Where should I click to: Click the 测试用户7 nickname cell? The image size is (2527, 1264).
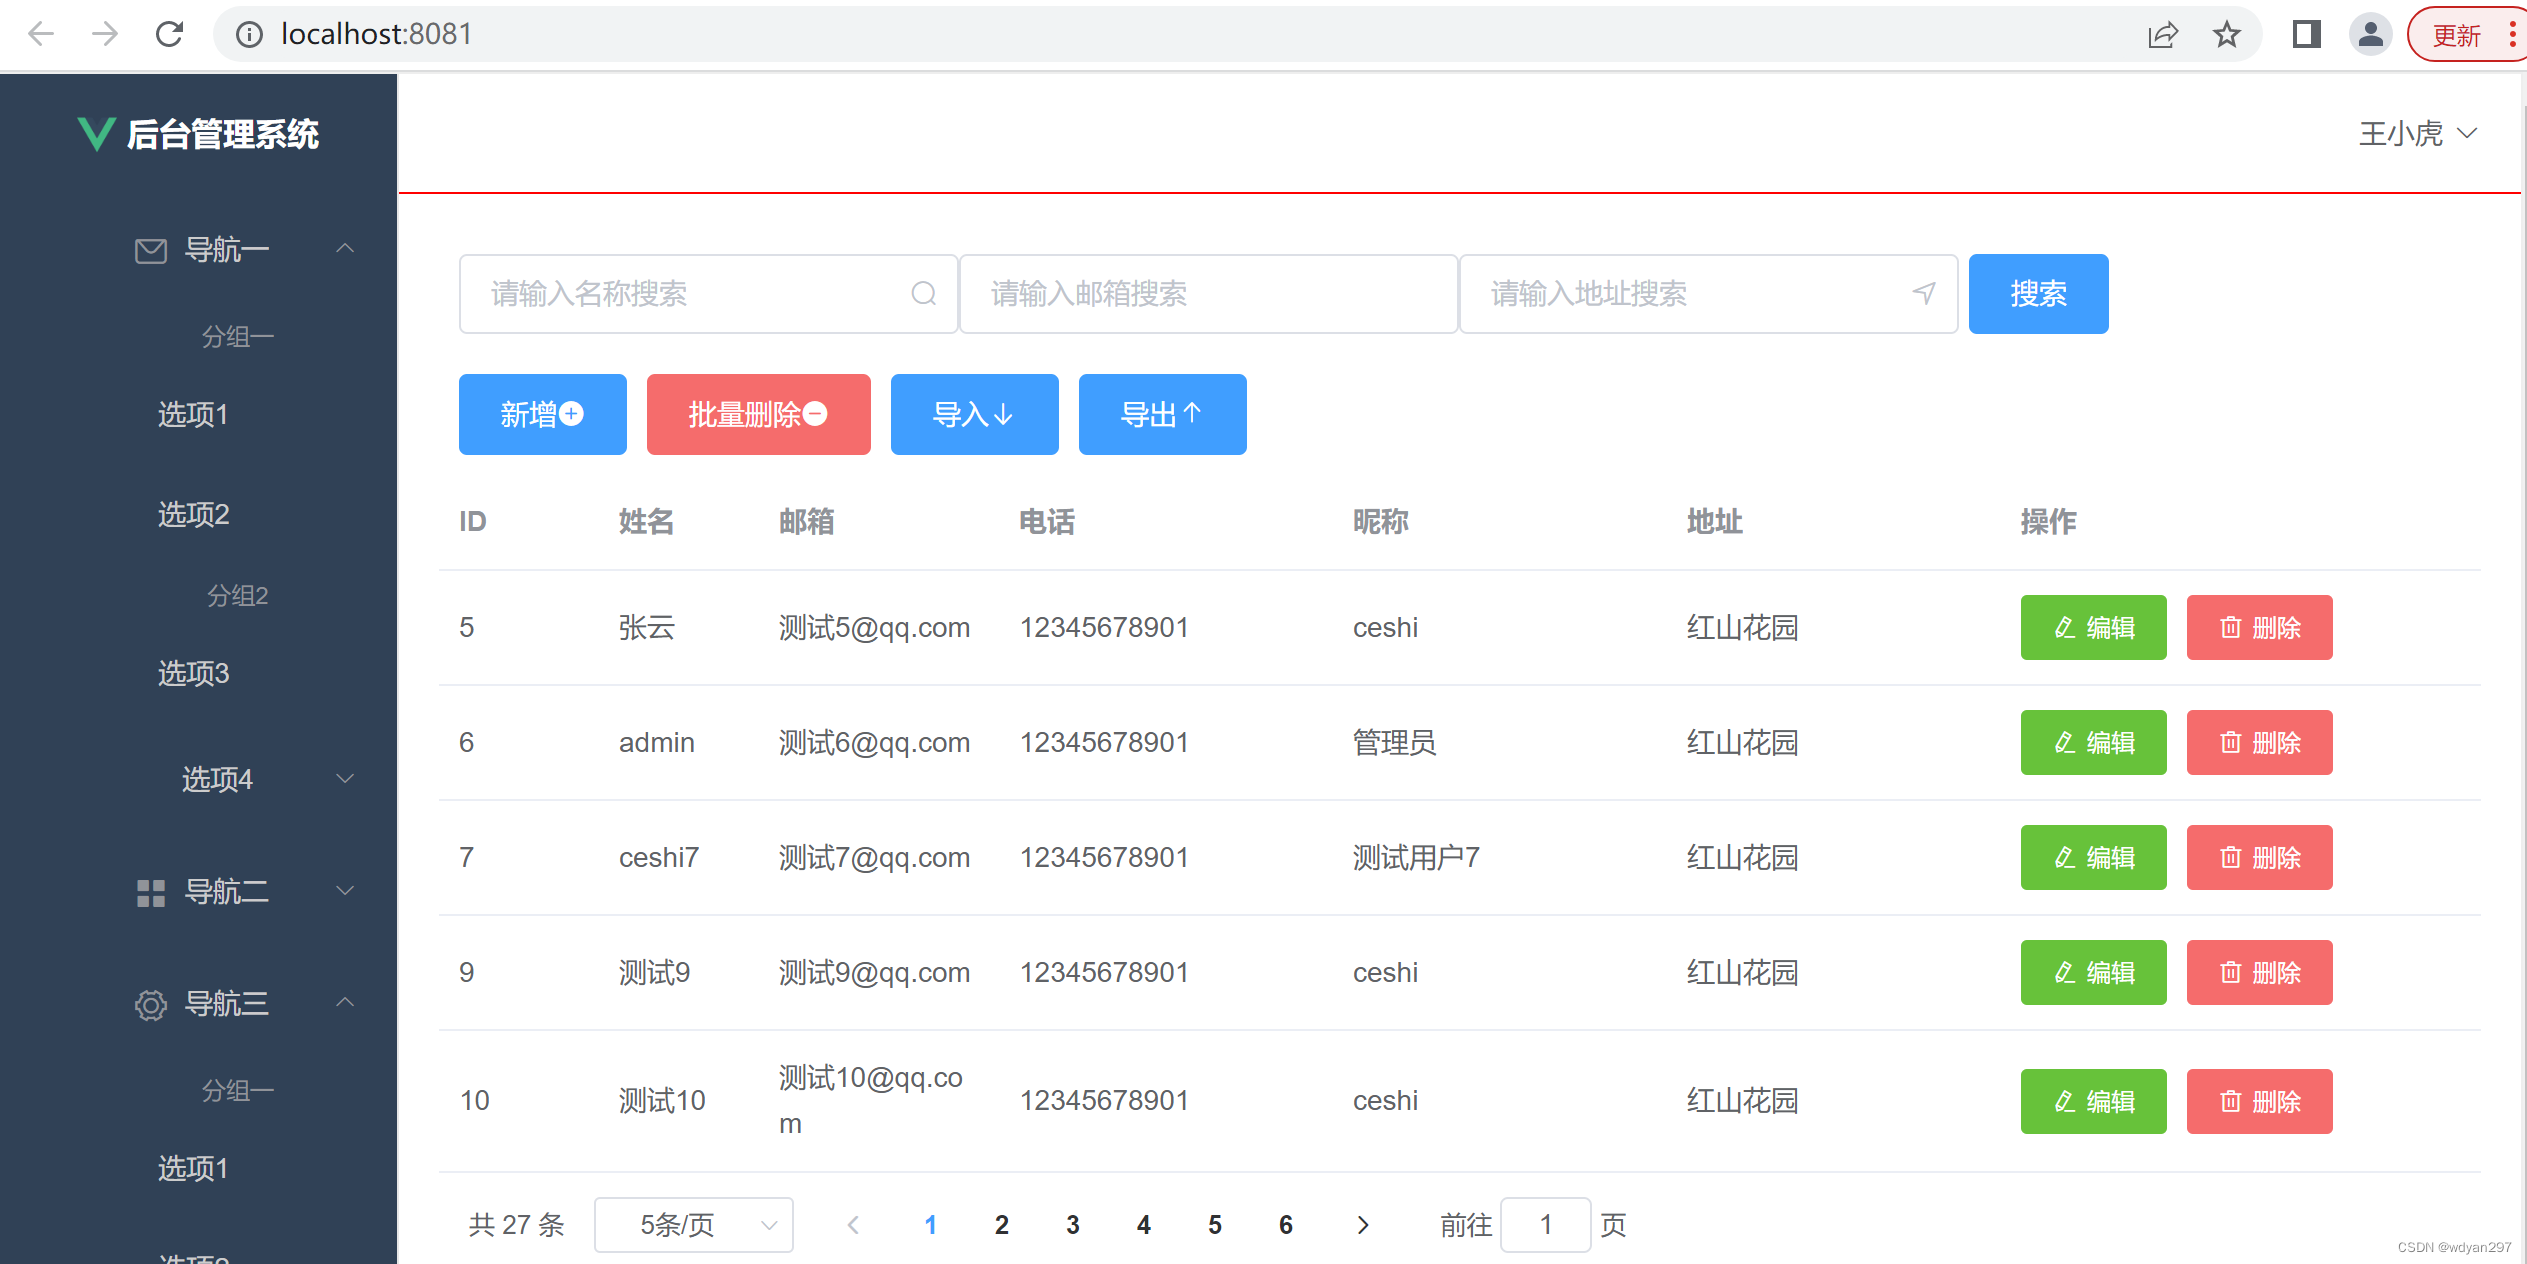(x=1416, y=858)
